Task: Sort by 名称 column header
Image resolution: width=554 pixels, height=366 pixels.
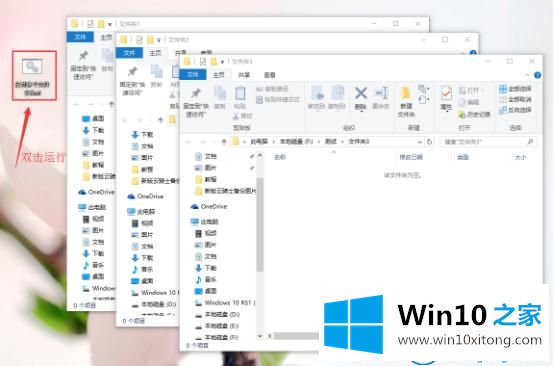Action: [280, 157]
